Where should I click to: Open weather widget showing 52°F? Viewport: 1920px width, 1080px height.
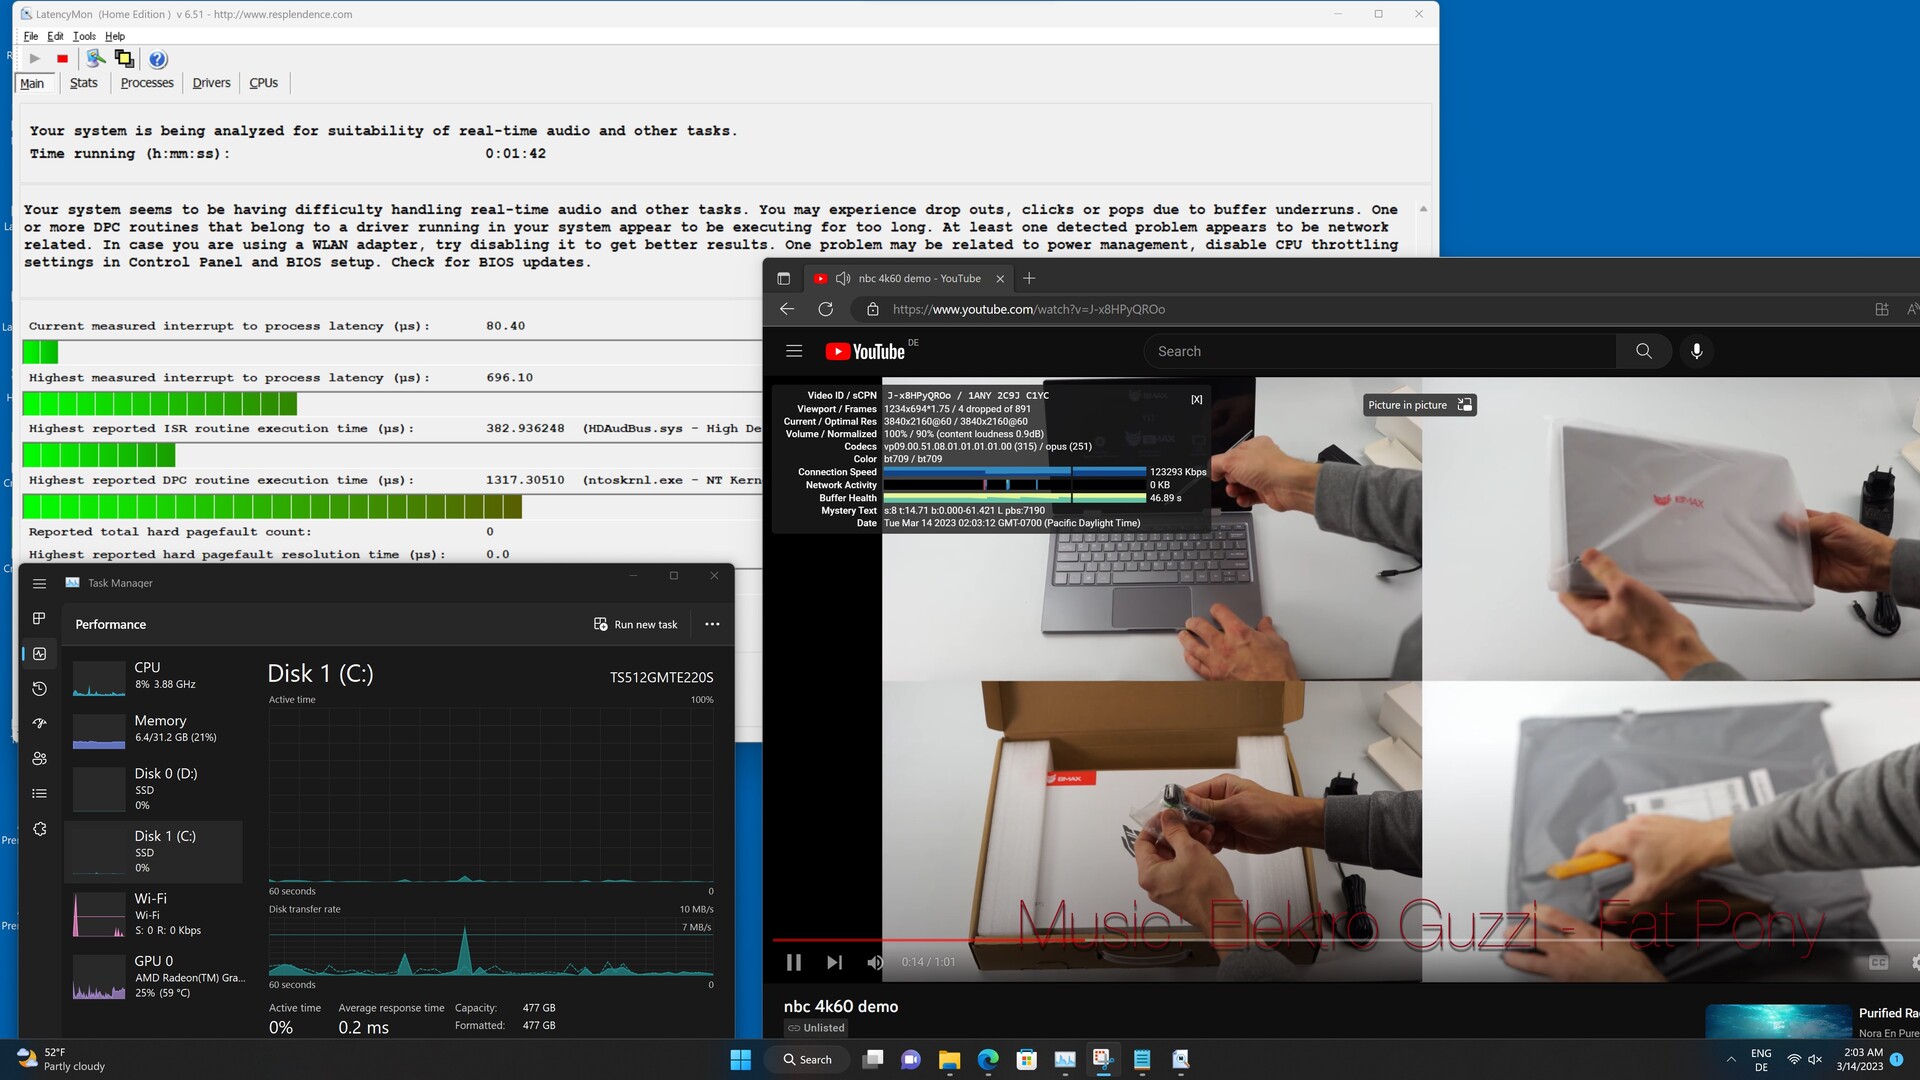pyautogui.click(x=61, y=1060)
